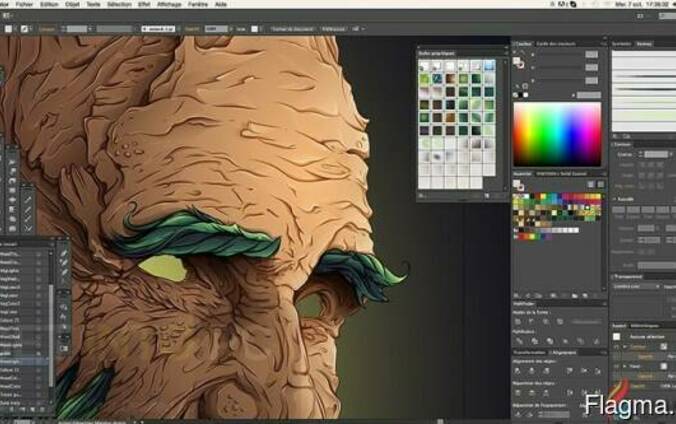Viewport: 676px width, 424px height.
Task: Align objects to horizontal left edge
Action: click(x=518, y=371)
